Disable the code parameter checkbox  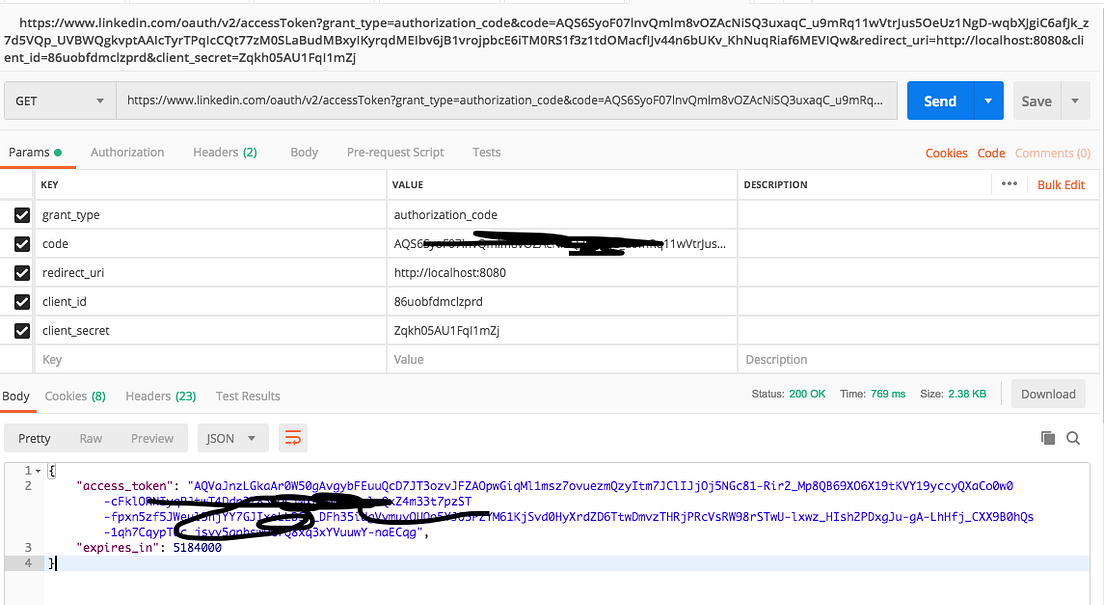point(22,243)
